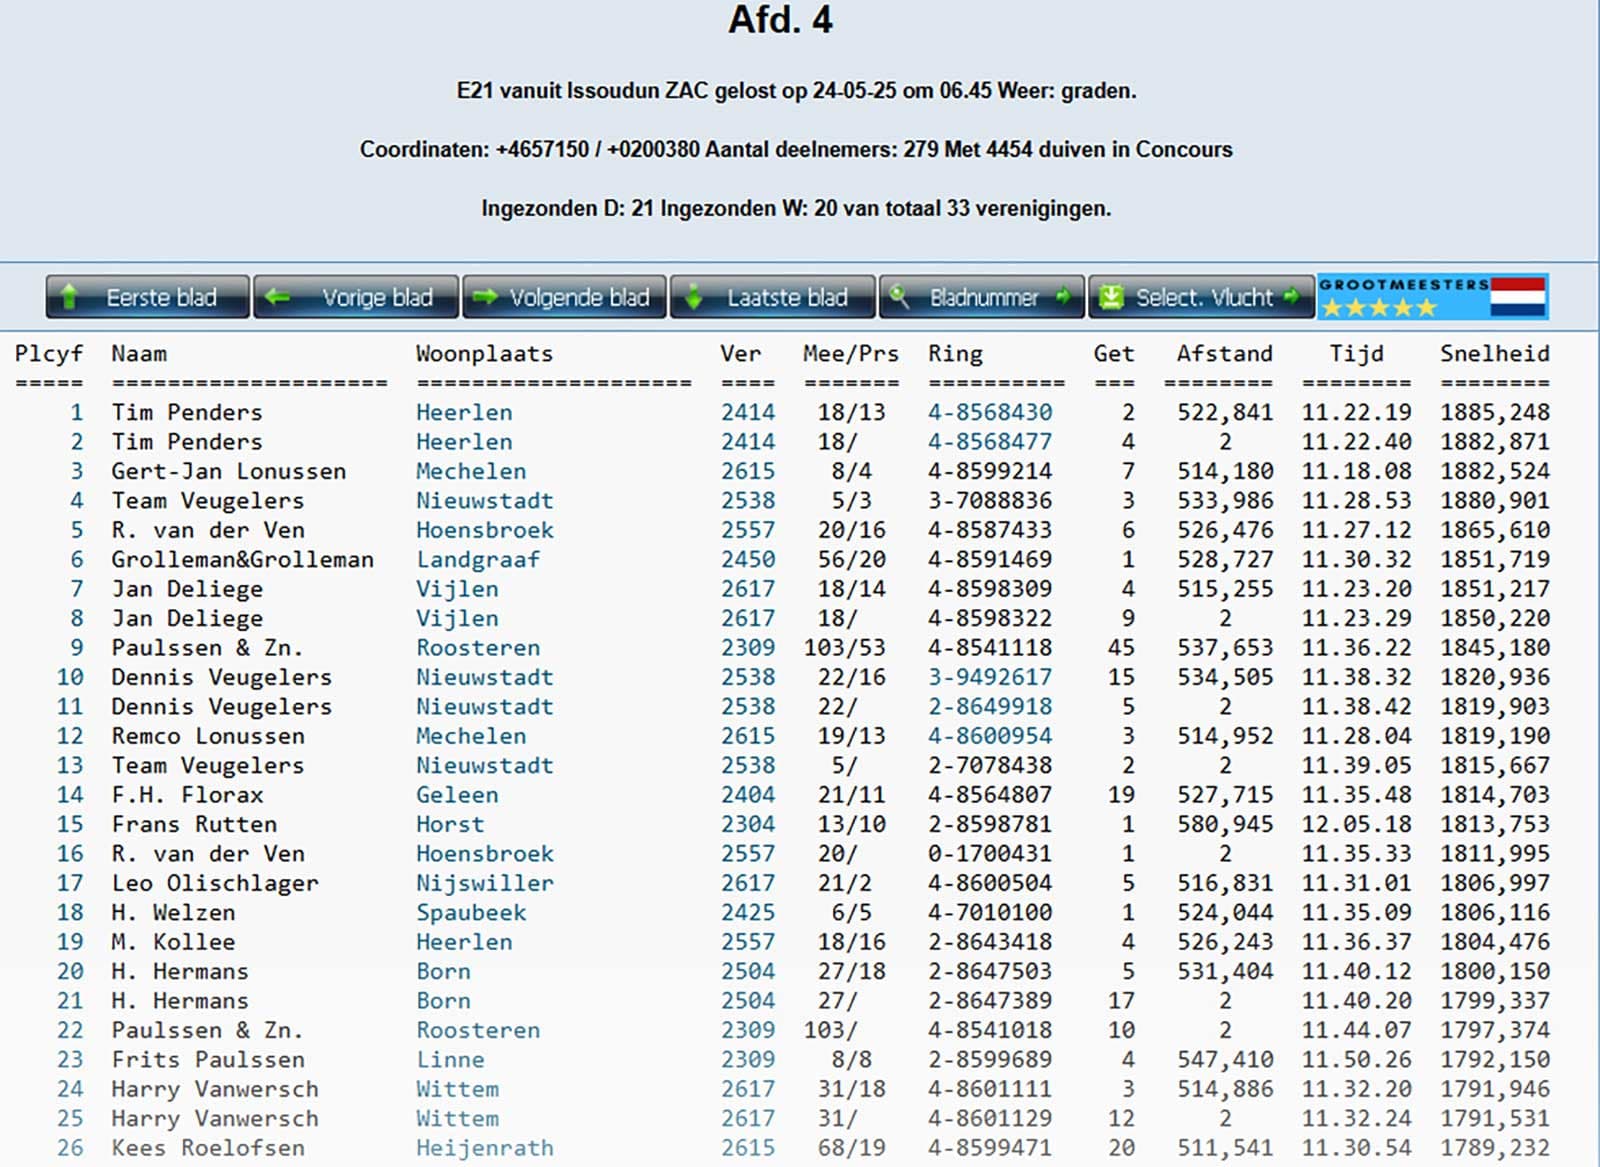The width and height of the screenshot is (1600, 1167).
Task: Select placing number 15 for Frans Rutten
Action: [x=70, y=824]
